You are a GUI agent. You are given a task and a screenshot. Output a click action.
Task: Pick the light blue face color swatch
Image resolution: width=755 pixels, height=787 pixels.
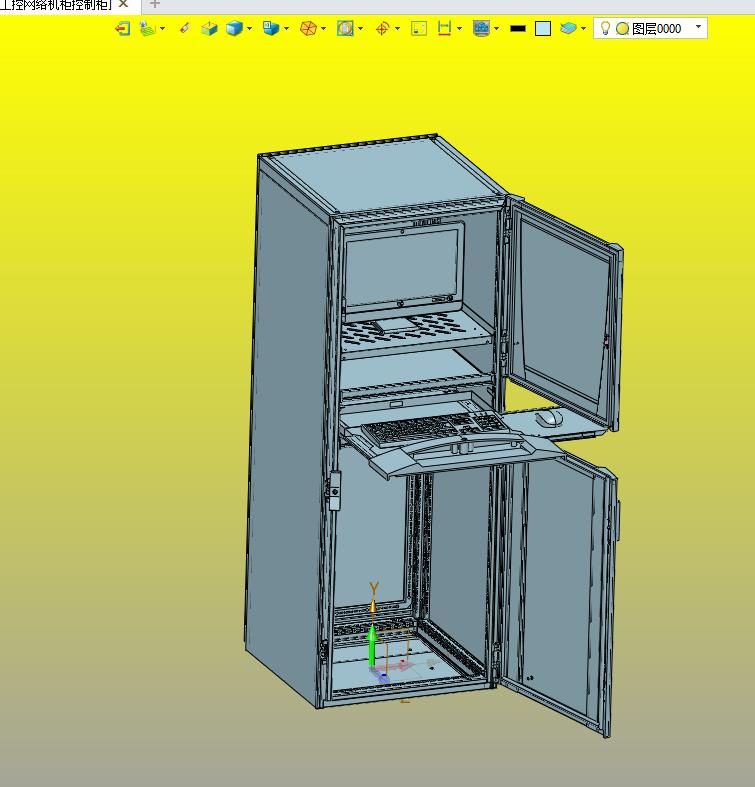543,29
